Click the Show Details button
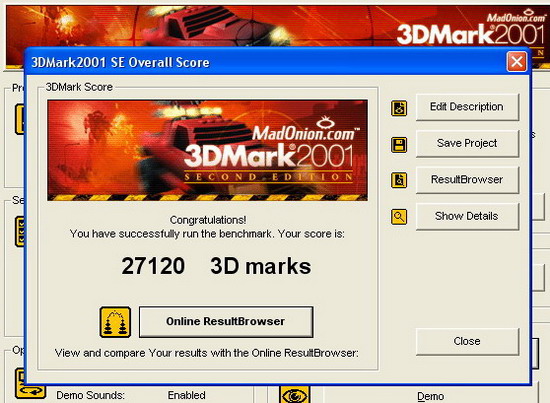 [x=467, y=216]
